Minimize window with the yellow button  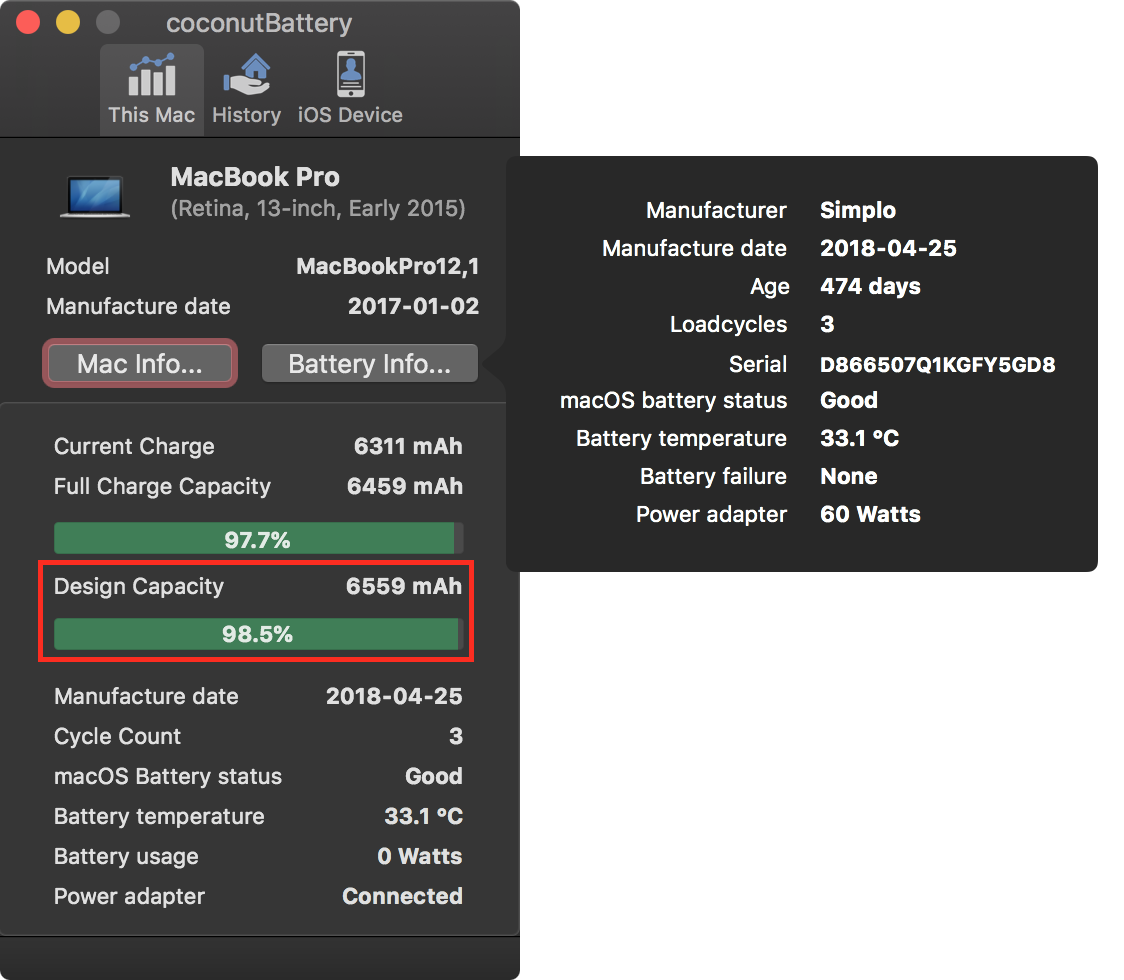point(68,22)
